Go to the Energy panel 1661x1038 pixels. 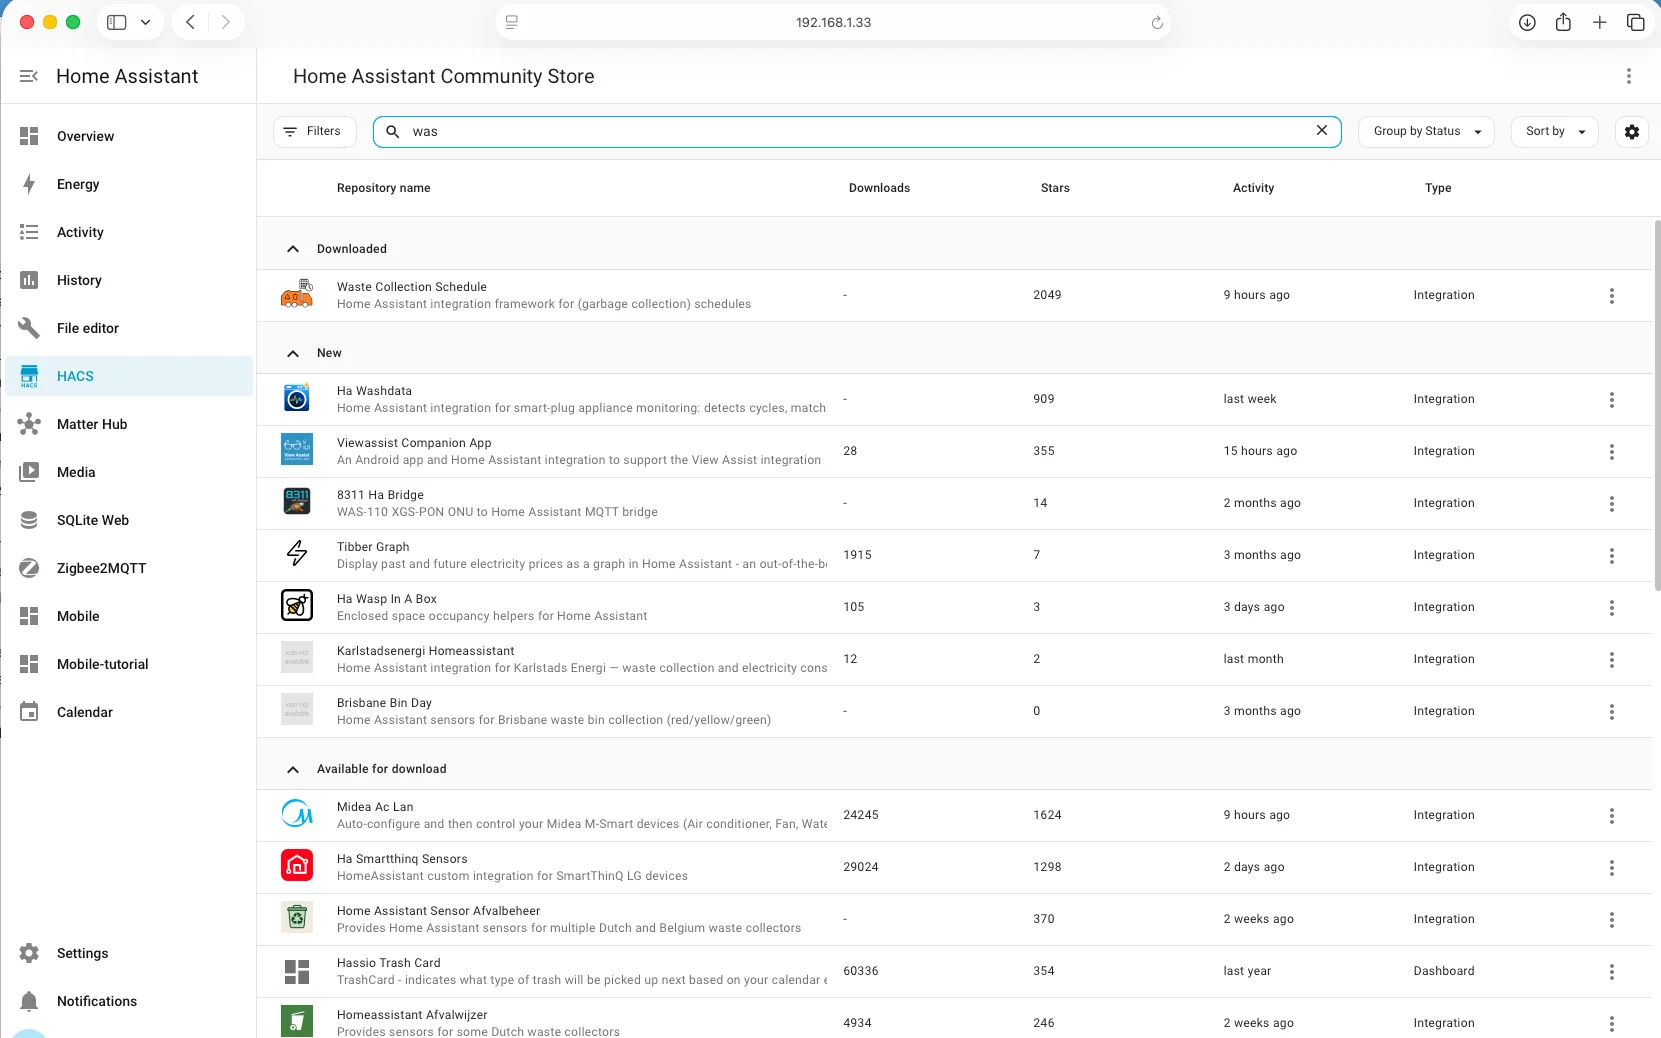point(129,184)
